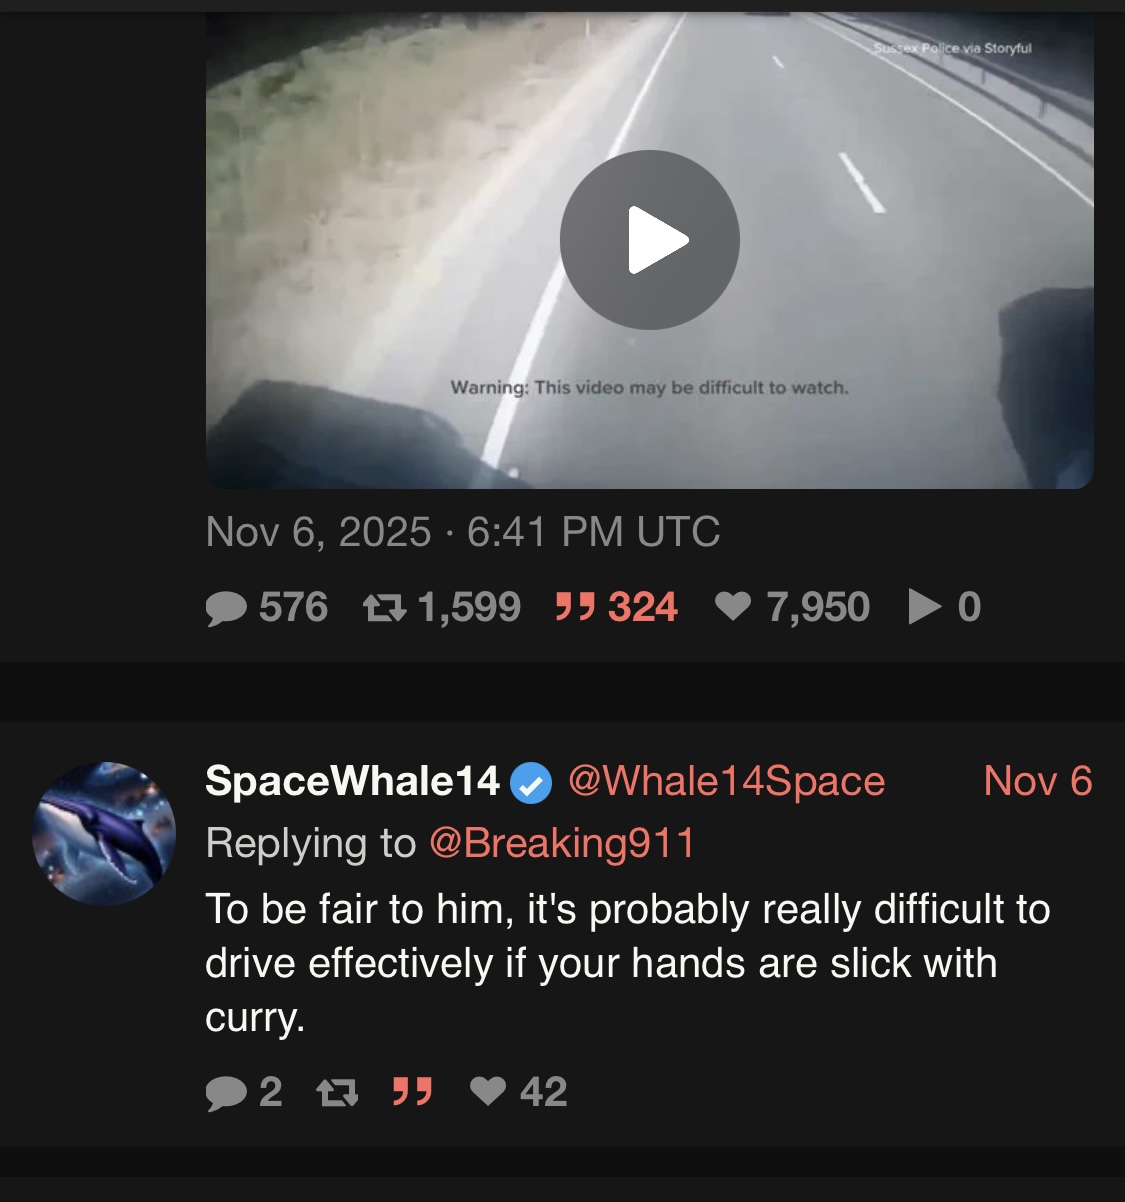Click the retweet icon on SpaceWhale14's reply
Screen dimensions: 1125x1202
click(x=337, y=1092)
